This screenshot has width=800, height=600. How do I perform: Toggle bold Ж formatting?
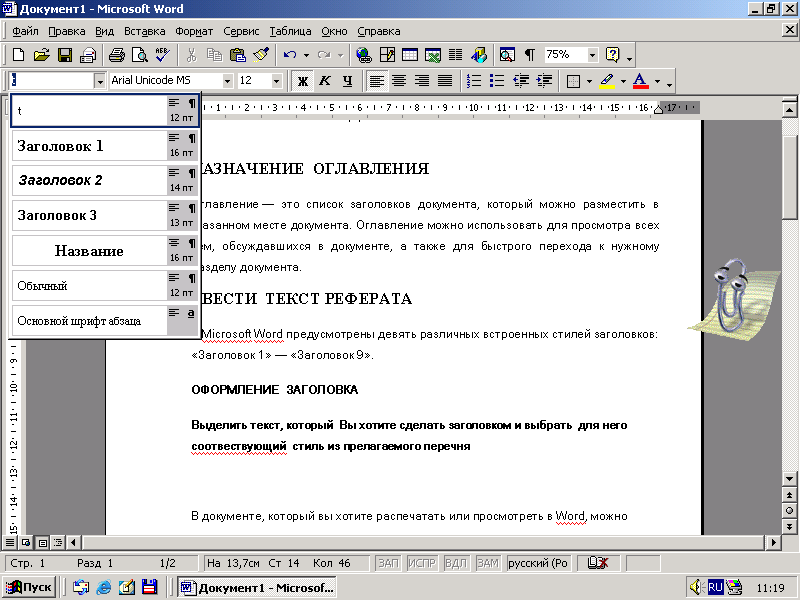point(303,81)
